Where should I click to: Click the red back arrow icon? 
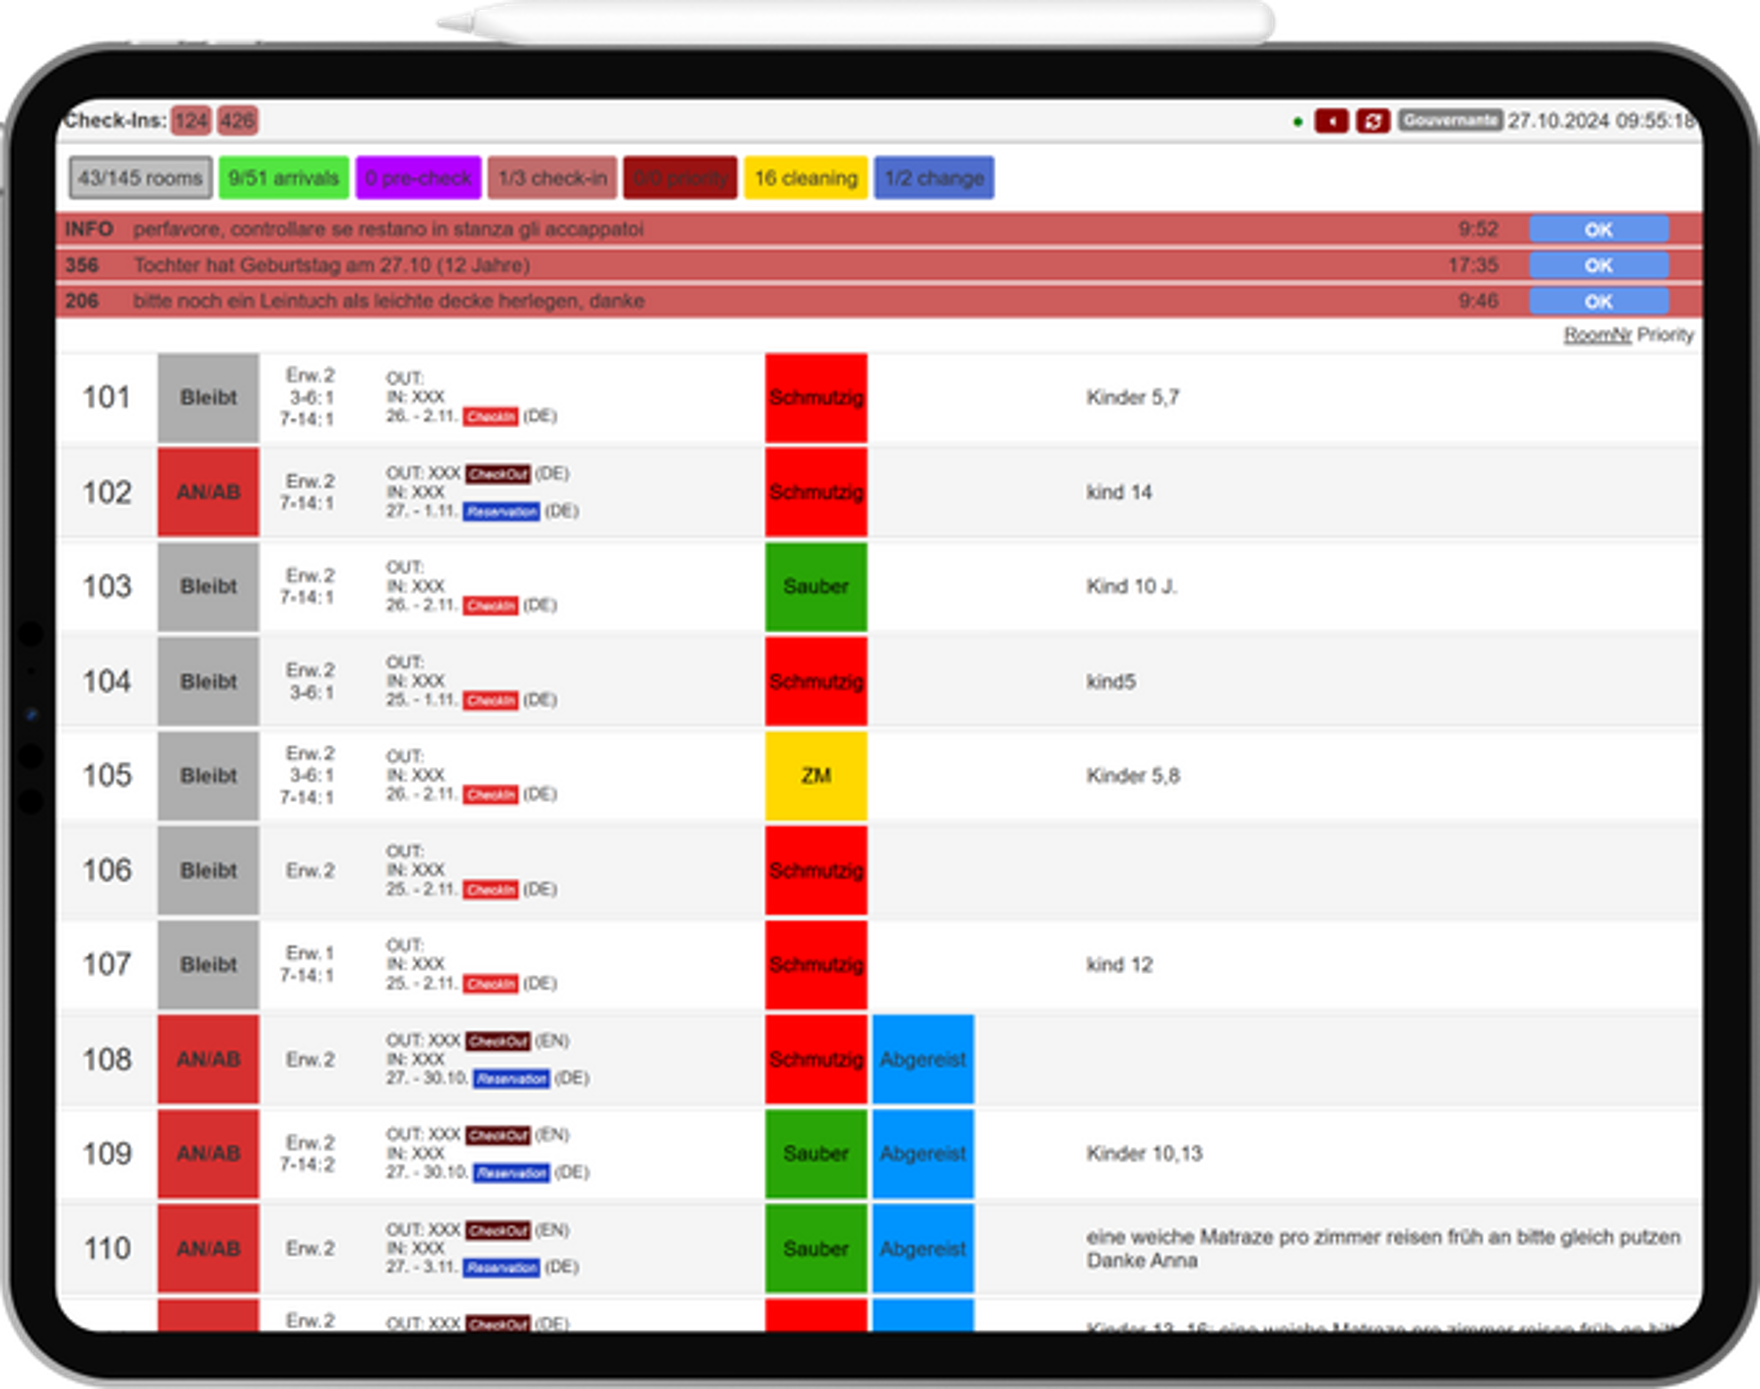pyautogui.click(x=1331, y=121)
